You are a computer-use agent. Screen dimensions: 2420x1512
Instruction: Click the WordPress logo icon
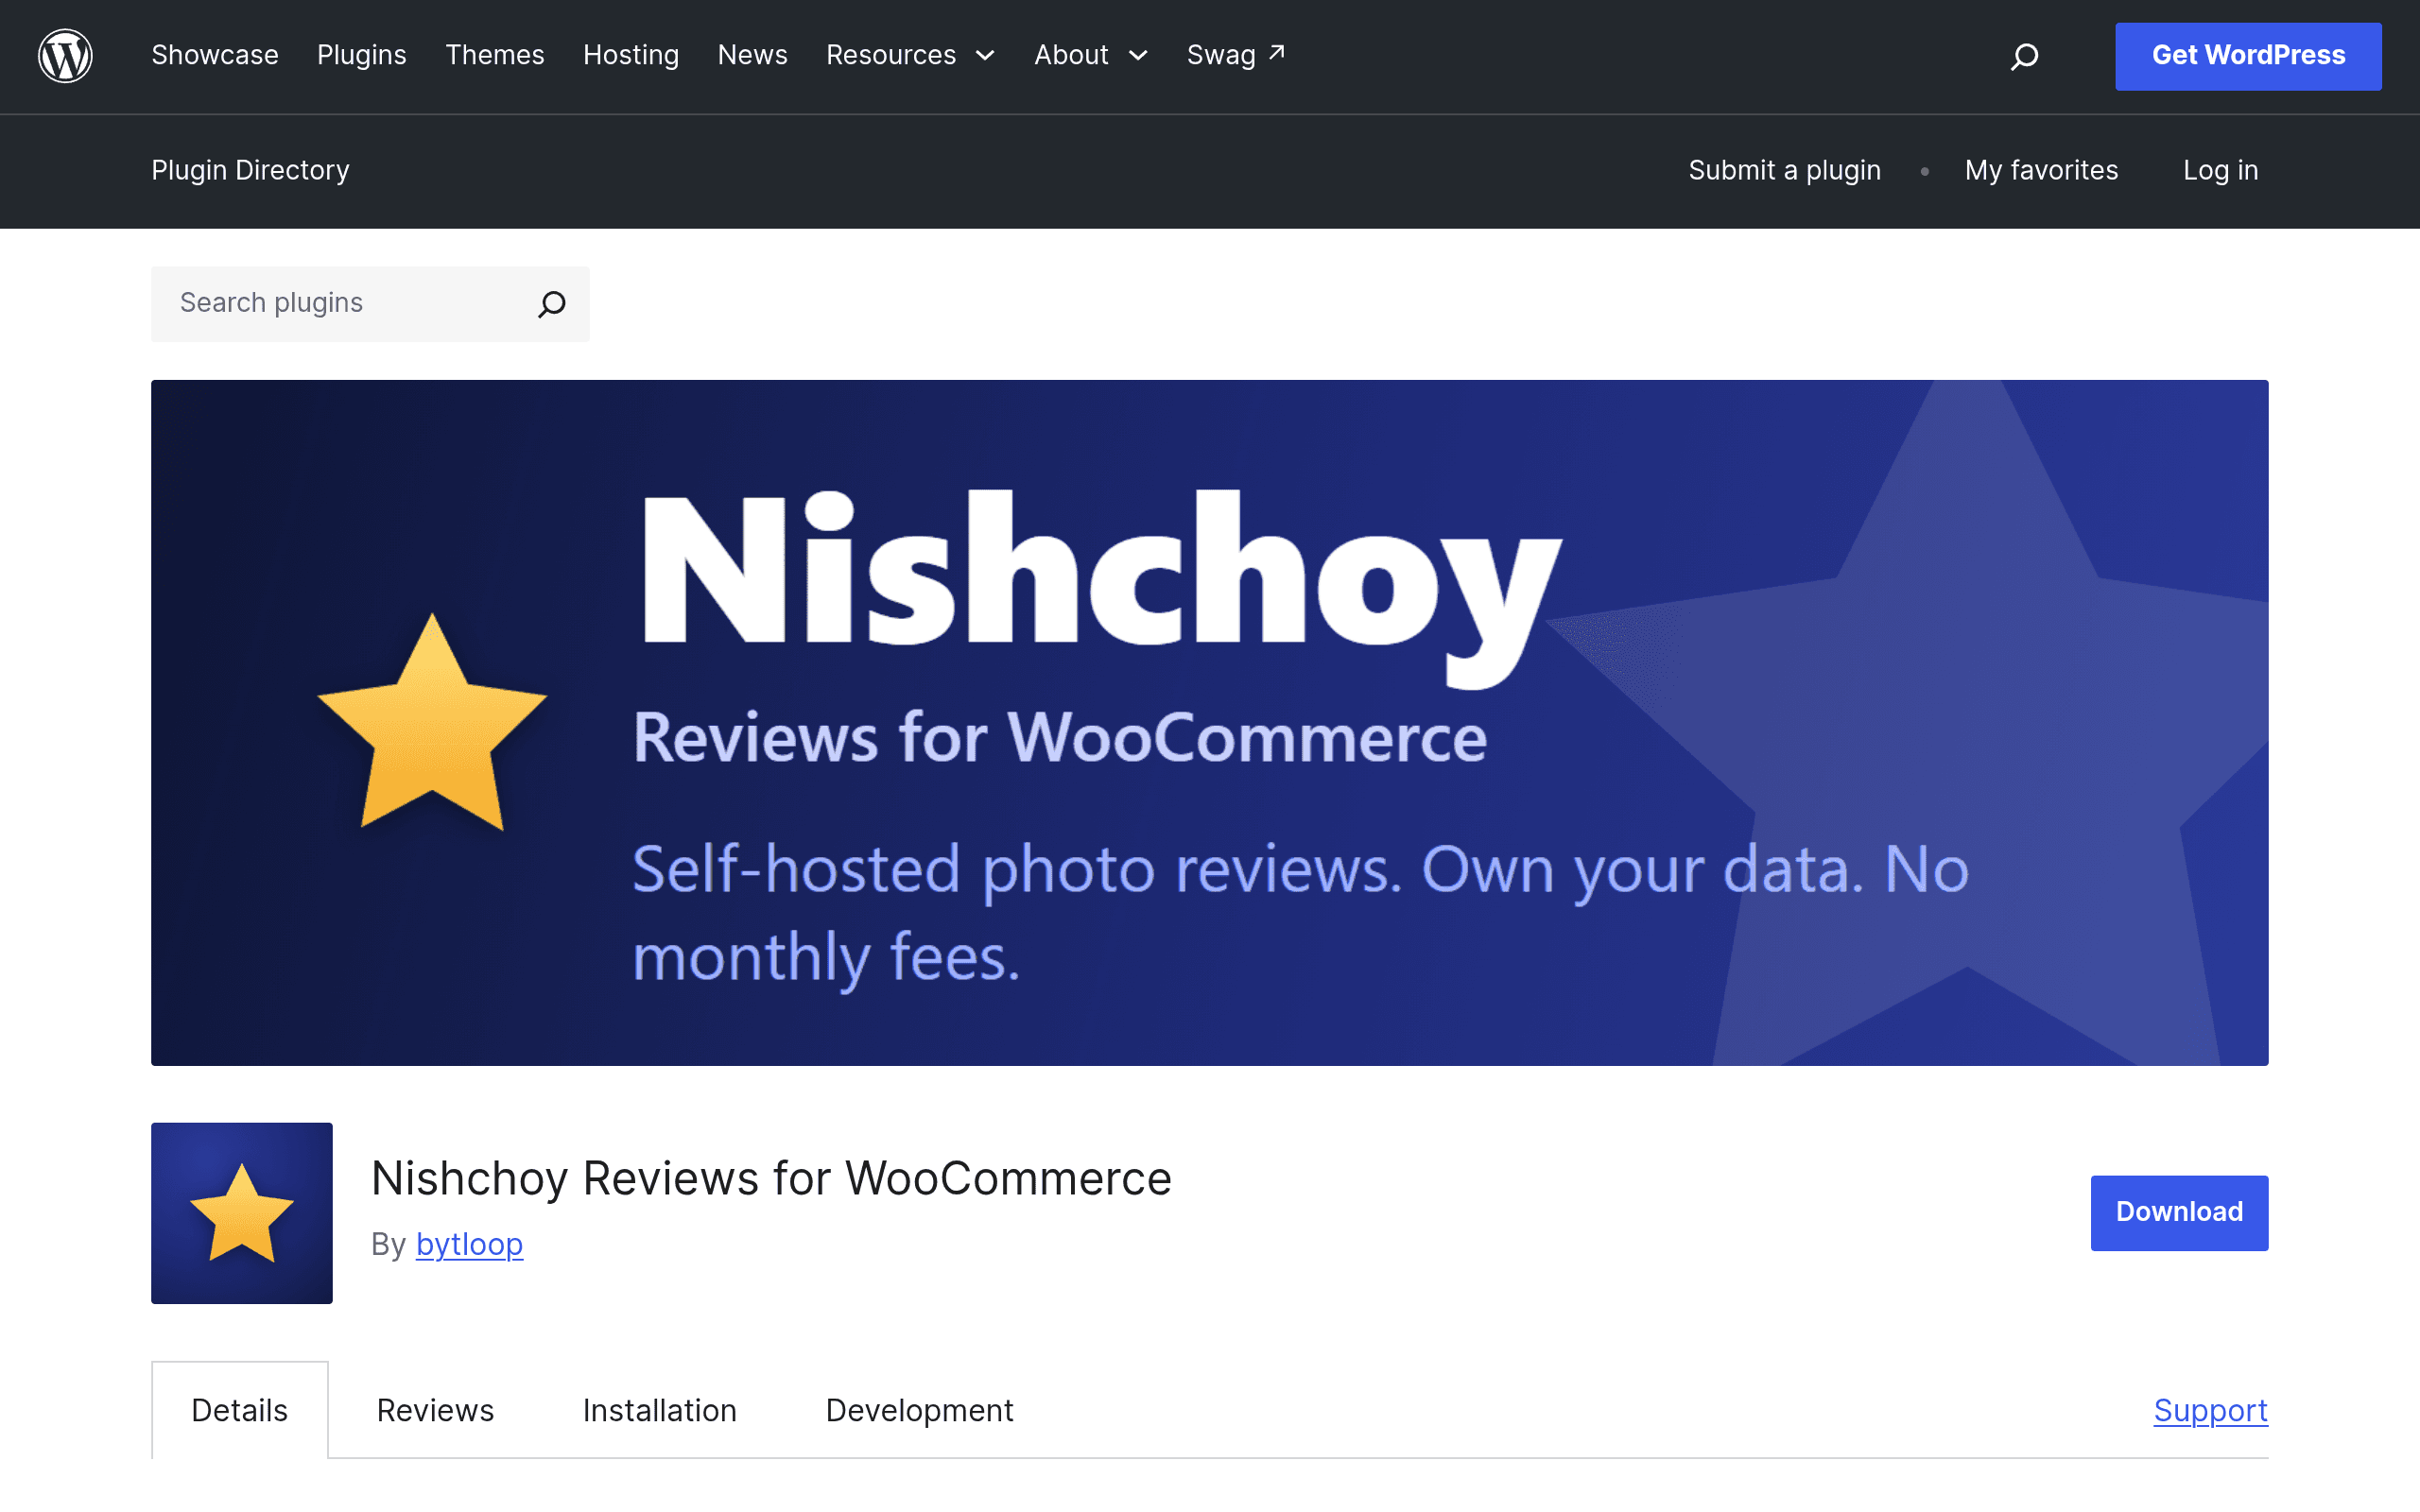tap(65, 56)
